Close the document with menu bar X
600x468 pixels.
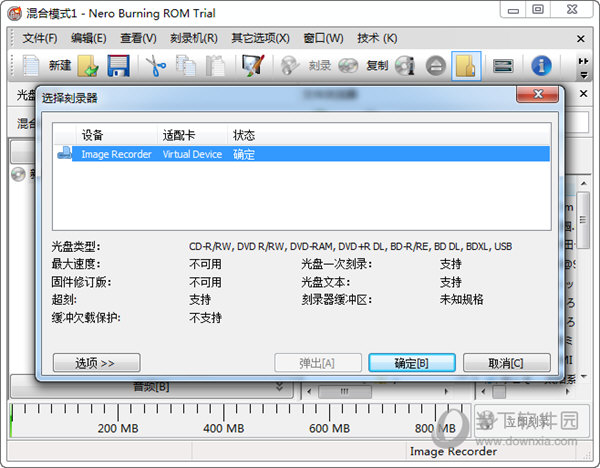(x=580, y=39)
